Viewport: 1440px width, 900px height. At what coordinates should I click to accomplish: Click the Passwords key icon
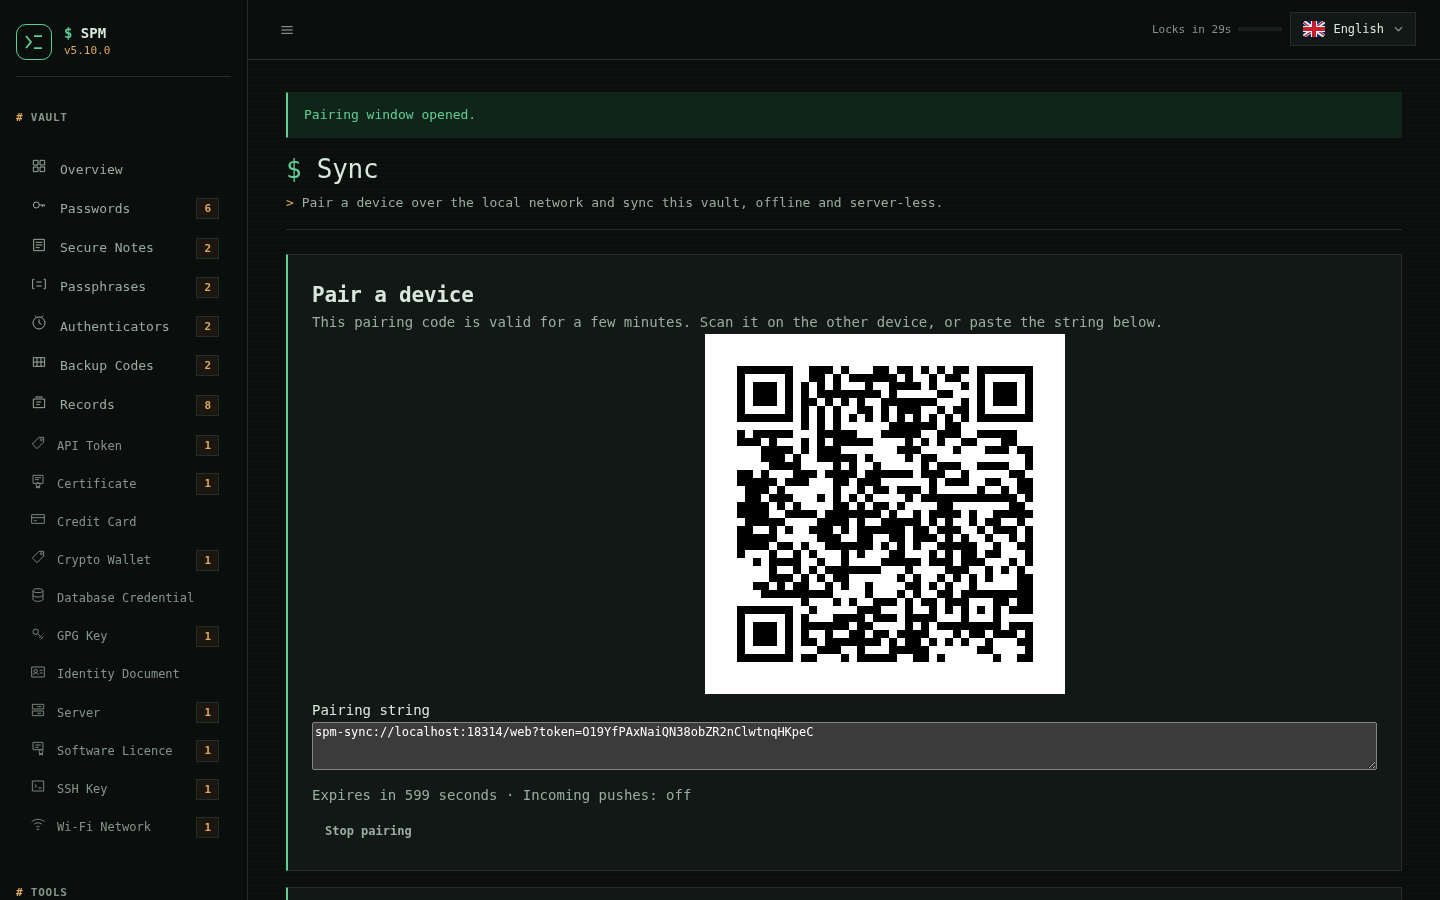(x=39, y=205)
